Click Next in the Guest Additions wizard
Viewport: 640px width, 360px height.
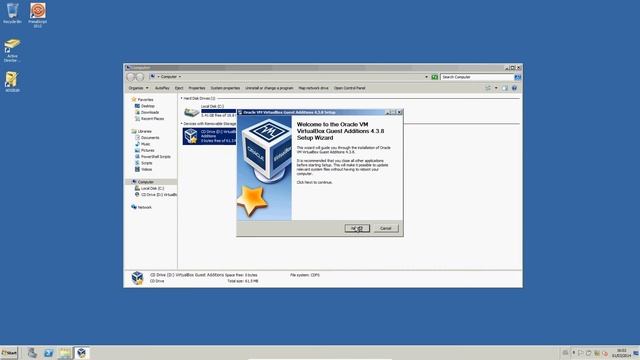(357, 228)
